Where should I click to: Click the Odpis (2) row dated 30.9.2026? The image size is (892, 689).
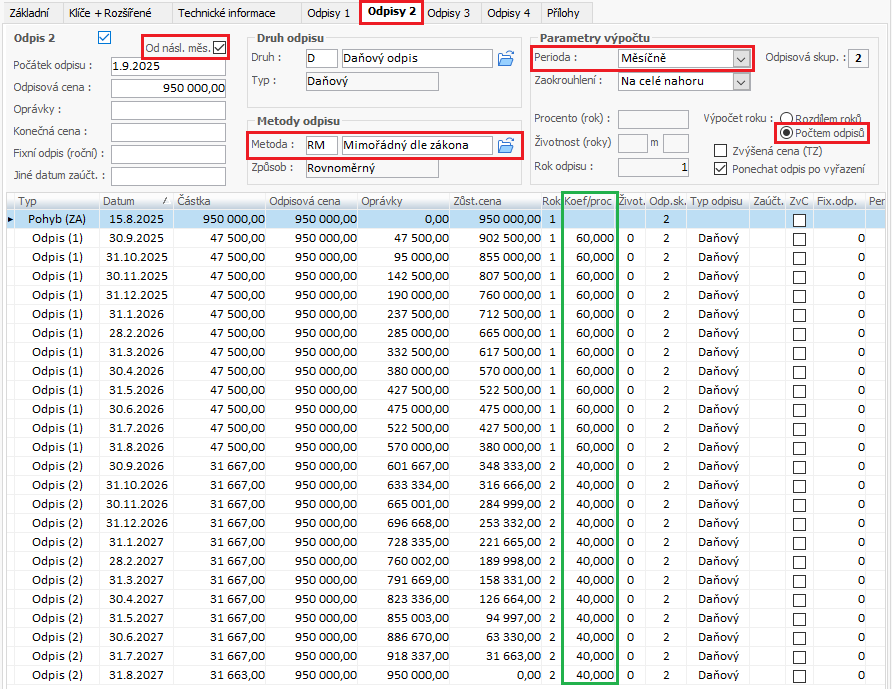point(447,467)
